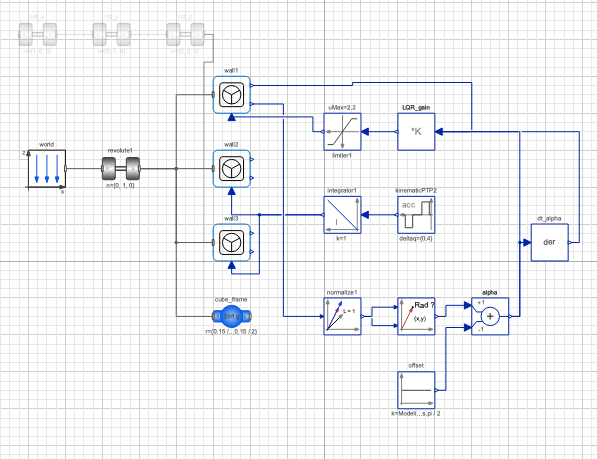Select the integrator1 block
Image resolution: width=597 pixels, height=459 pixels.
click(342, 215)
